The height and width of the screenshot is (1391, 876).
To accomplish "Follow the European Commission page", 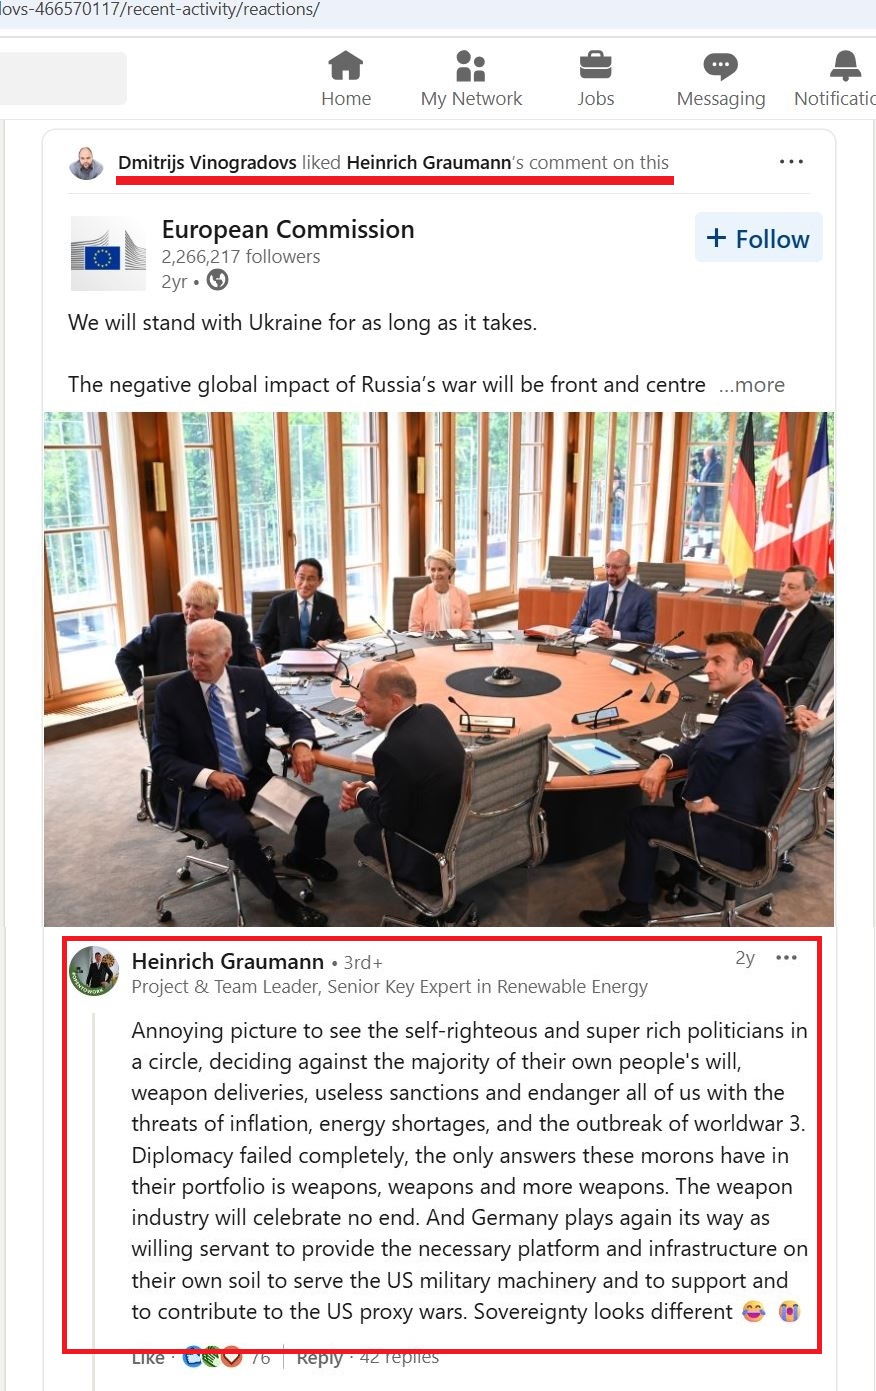I will pyautogui.click(x=759, y=238).
